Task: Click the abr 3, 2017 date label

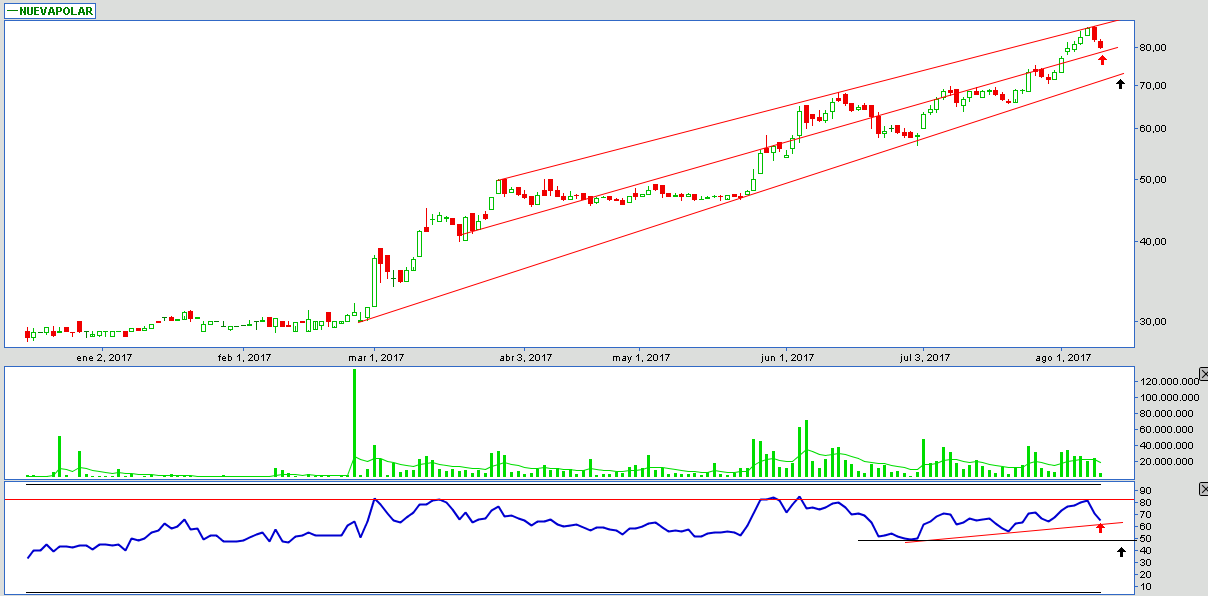Action: pos(525,357)
